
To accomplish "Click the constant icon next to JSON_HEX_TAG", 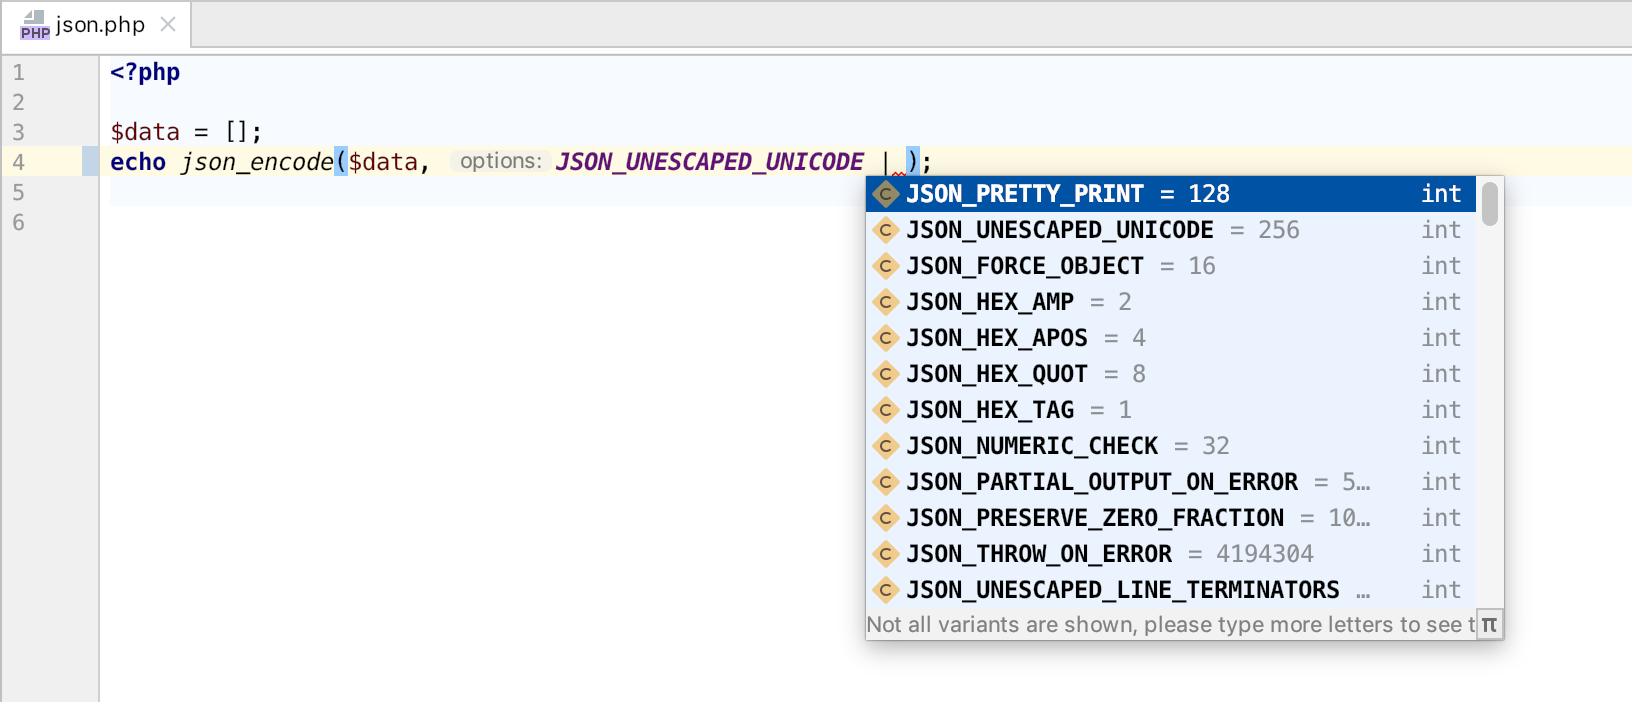I will 885,410.
